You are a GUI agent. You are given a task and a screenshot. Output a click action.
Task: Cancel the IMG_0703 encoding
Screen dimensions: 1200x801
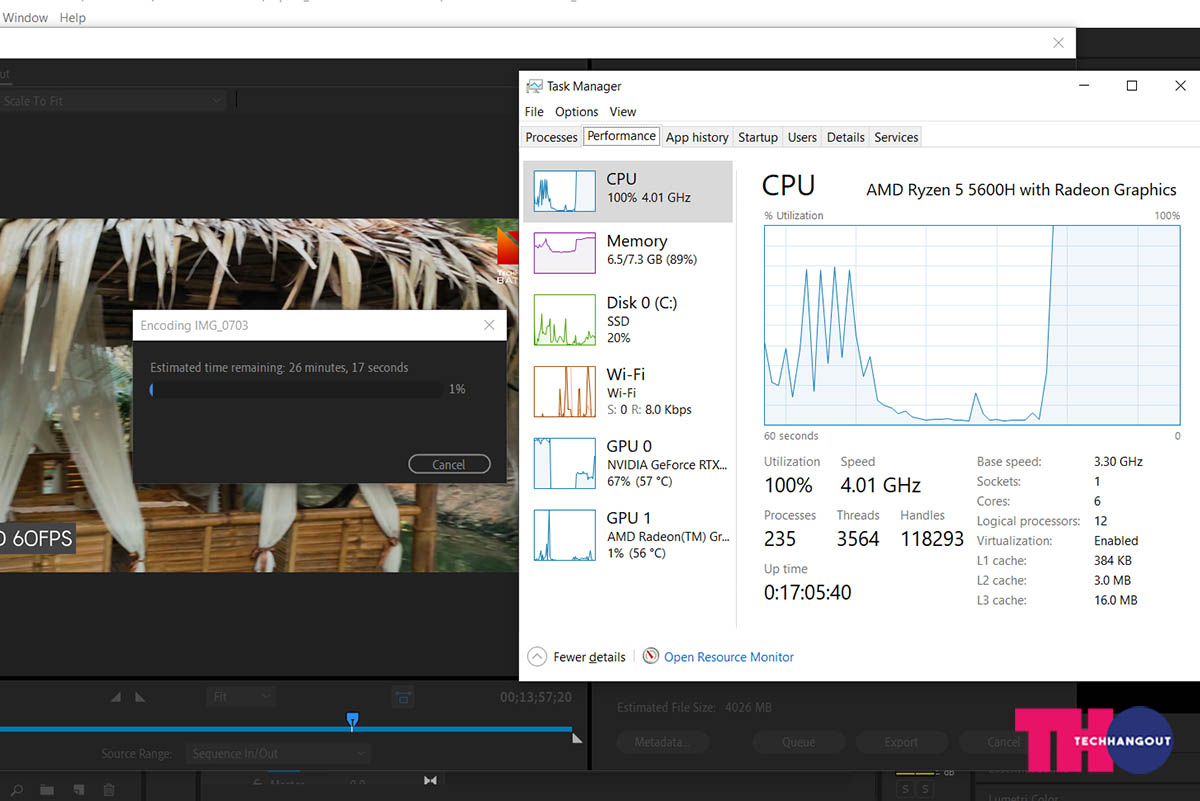click(449, 464)
